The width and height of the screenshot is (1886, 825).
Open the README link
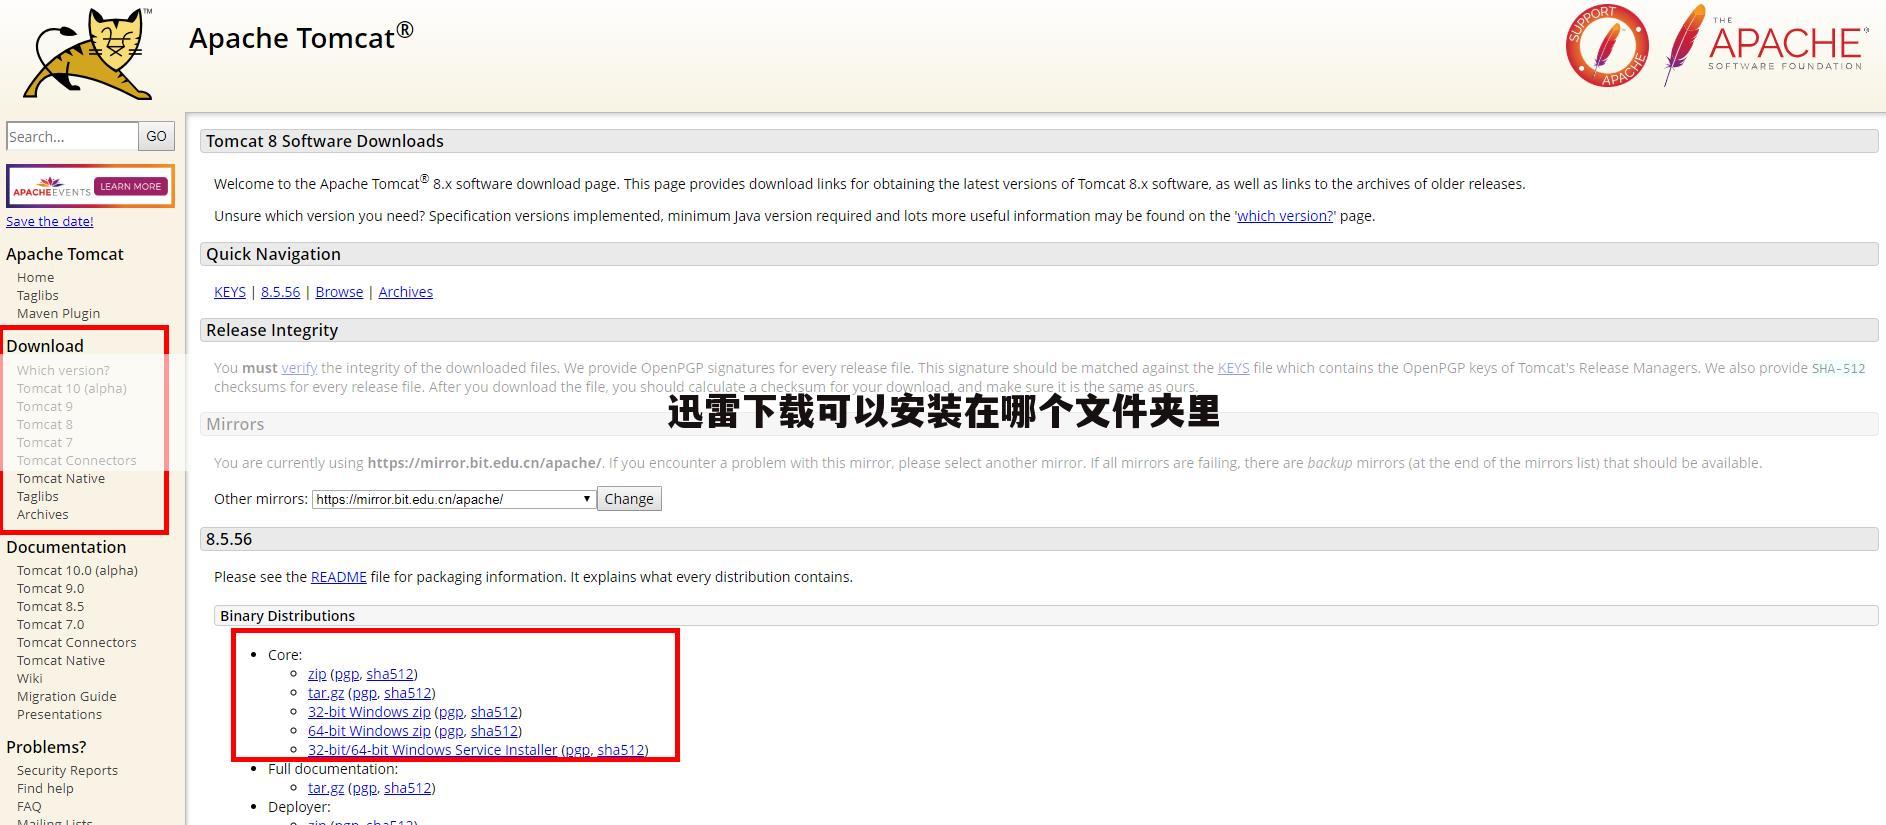pyautogui.click(x=339, y=577)
